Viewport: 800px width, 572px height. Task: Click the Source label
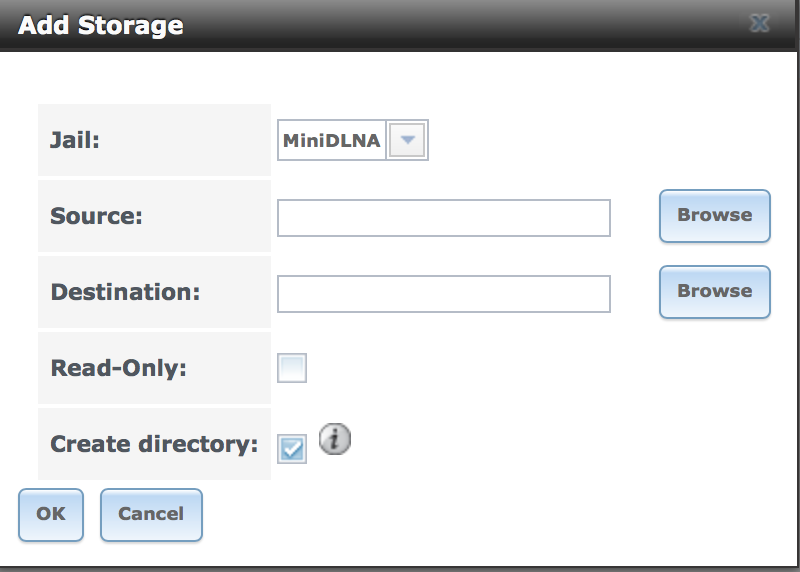[96, 216]
